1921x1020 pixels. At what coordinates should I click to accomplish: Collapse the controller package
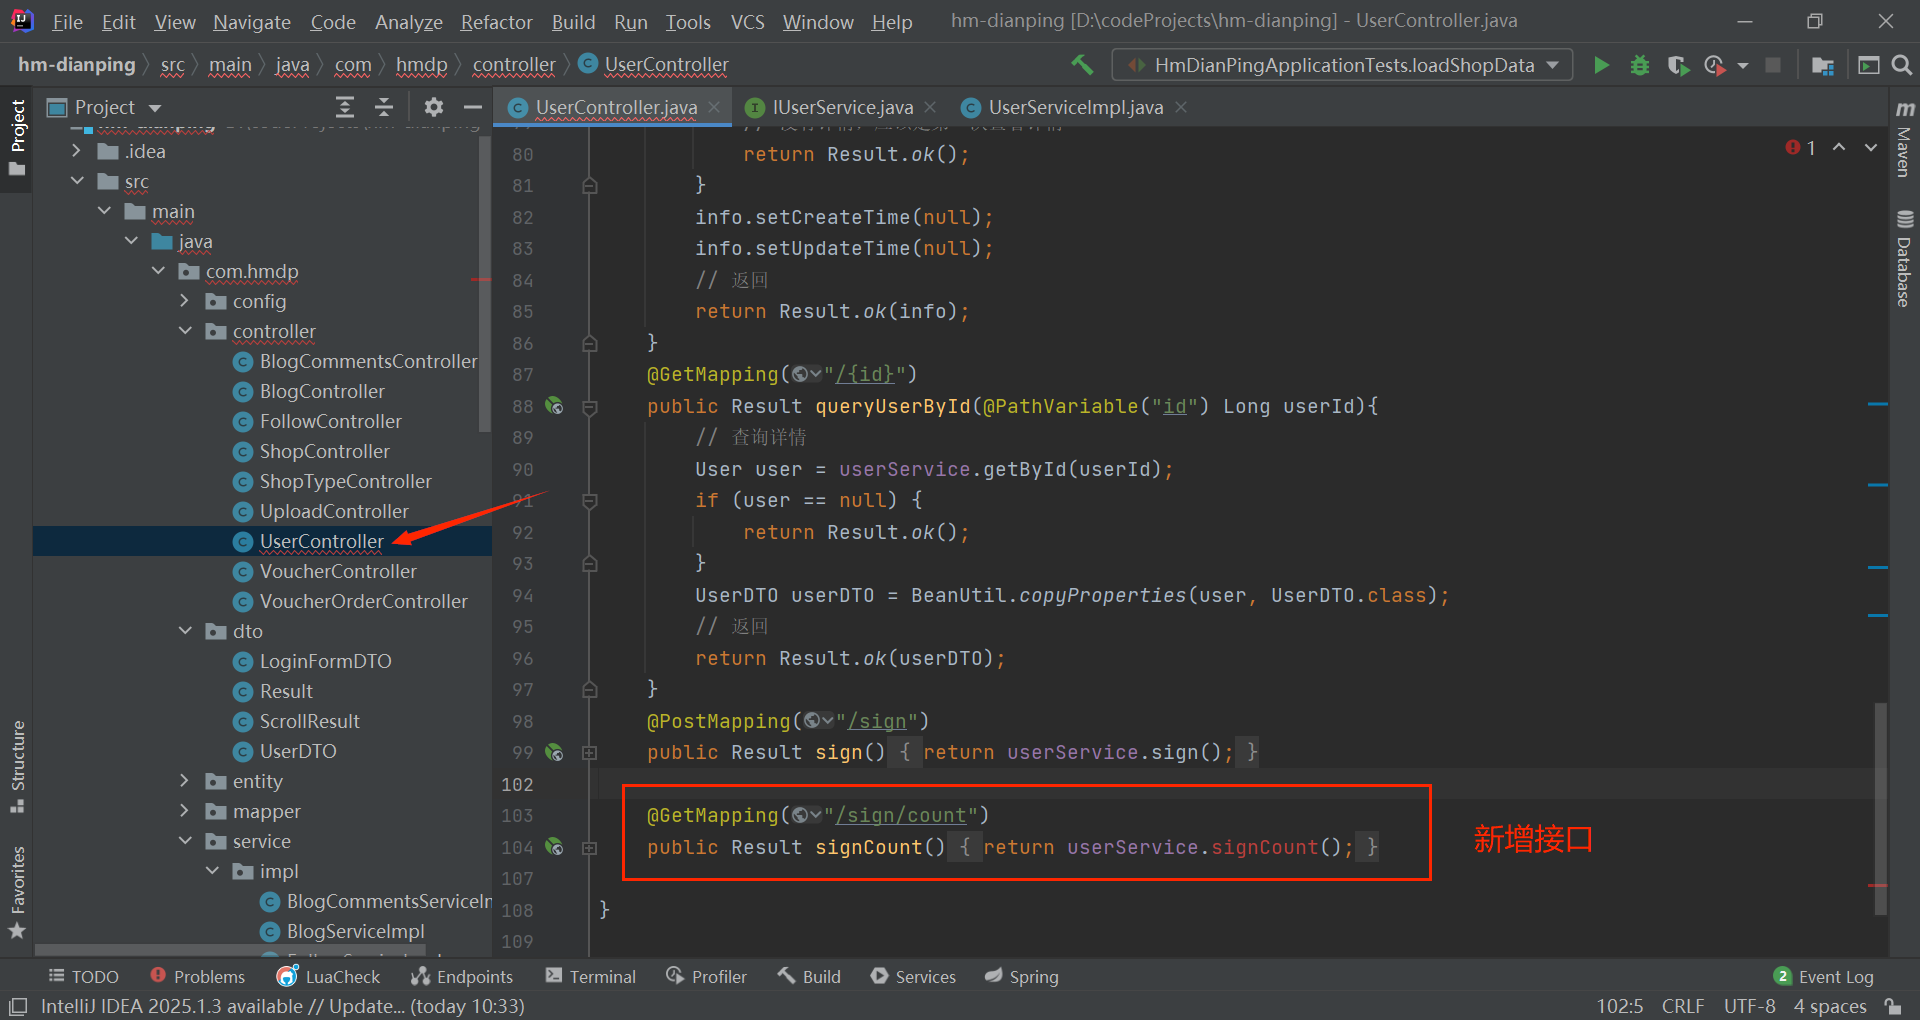(x=184, y=331)
